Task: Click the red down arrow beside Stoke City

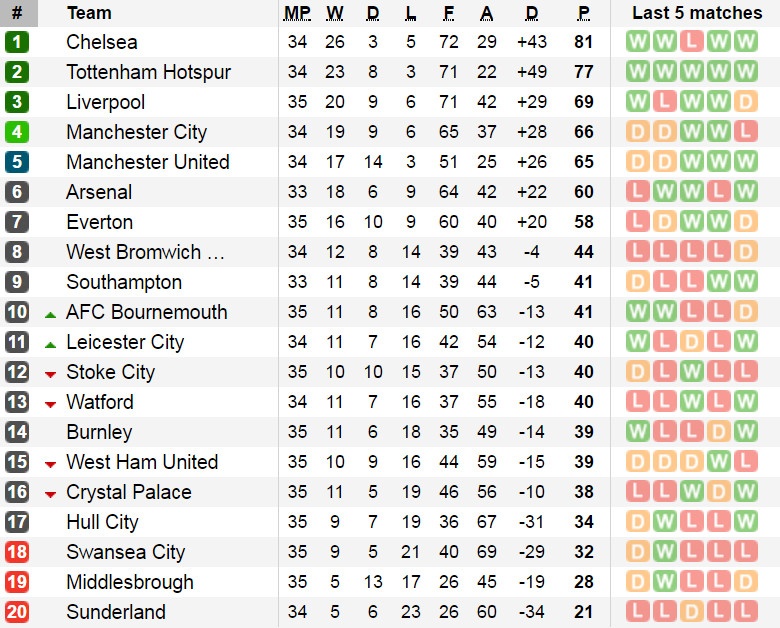Action: (50, 373)
